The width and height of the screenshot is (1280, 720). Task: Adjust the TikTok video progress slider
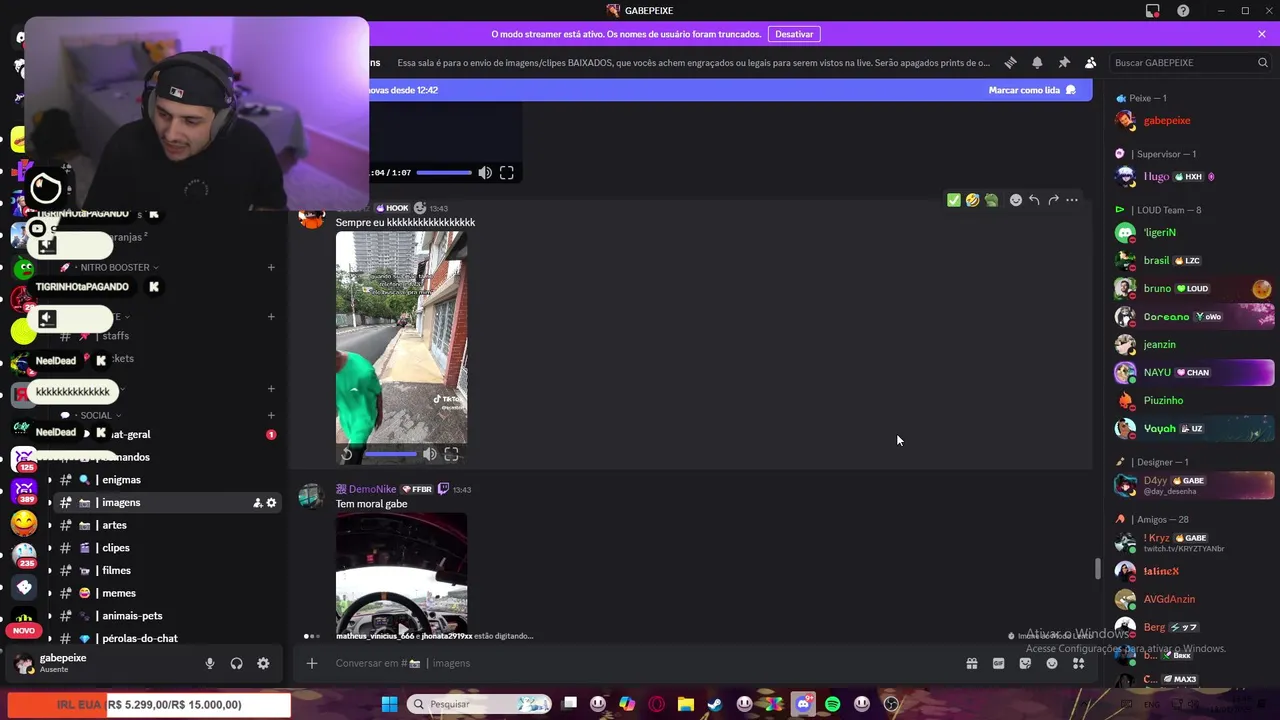pos(390,454)
